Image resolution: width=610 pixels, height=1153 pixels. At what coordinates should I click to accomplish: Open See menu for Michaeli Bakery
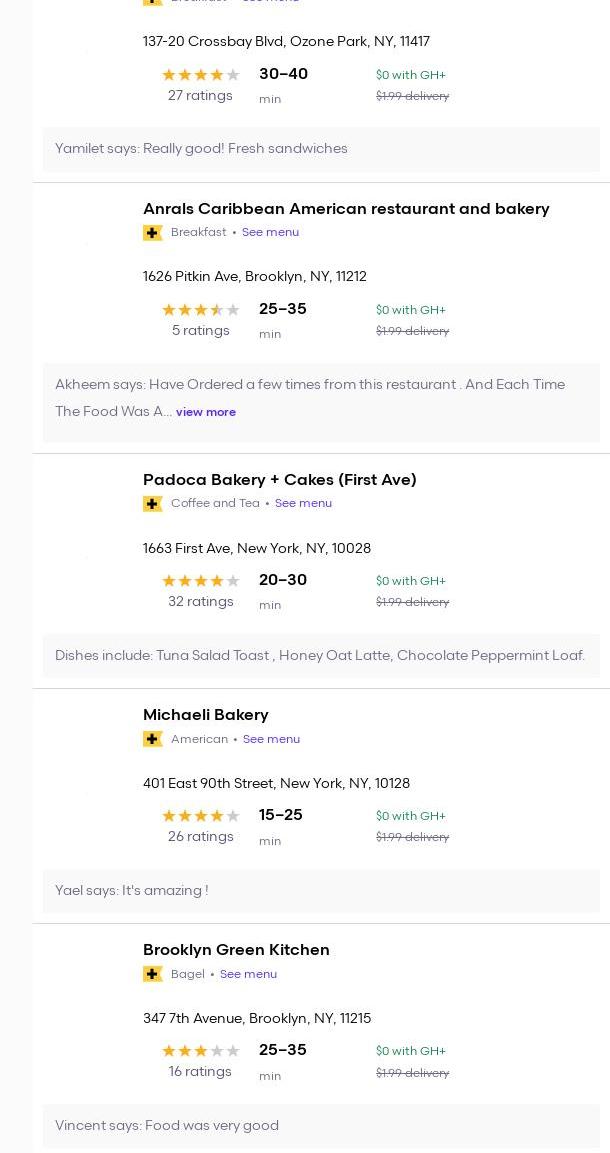[271, 739]
